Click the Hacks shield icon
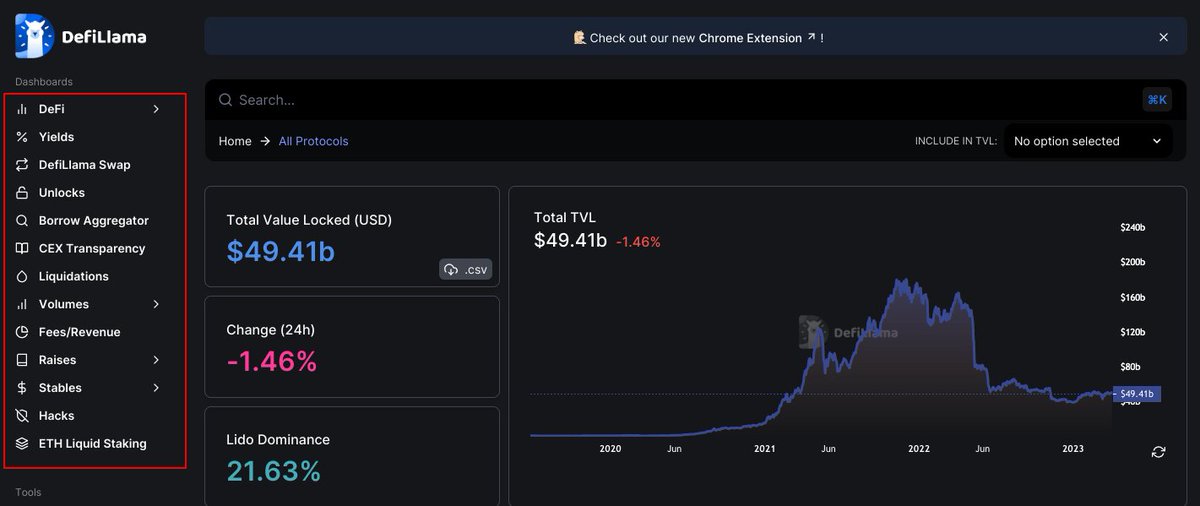This screenshot has width=1200, height=506. point(22,416)
